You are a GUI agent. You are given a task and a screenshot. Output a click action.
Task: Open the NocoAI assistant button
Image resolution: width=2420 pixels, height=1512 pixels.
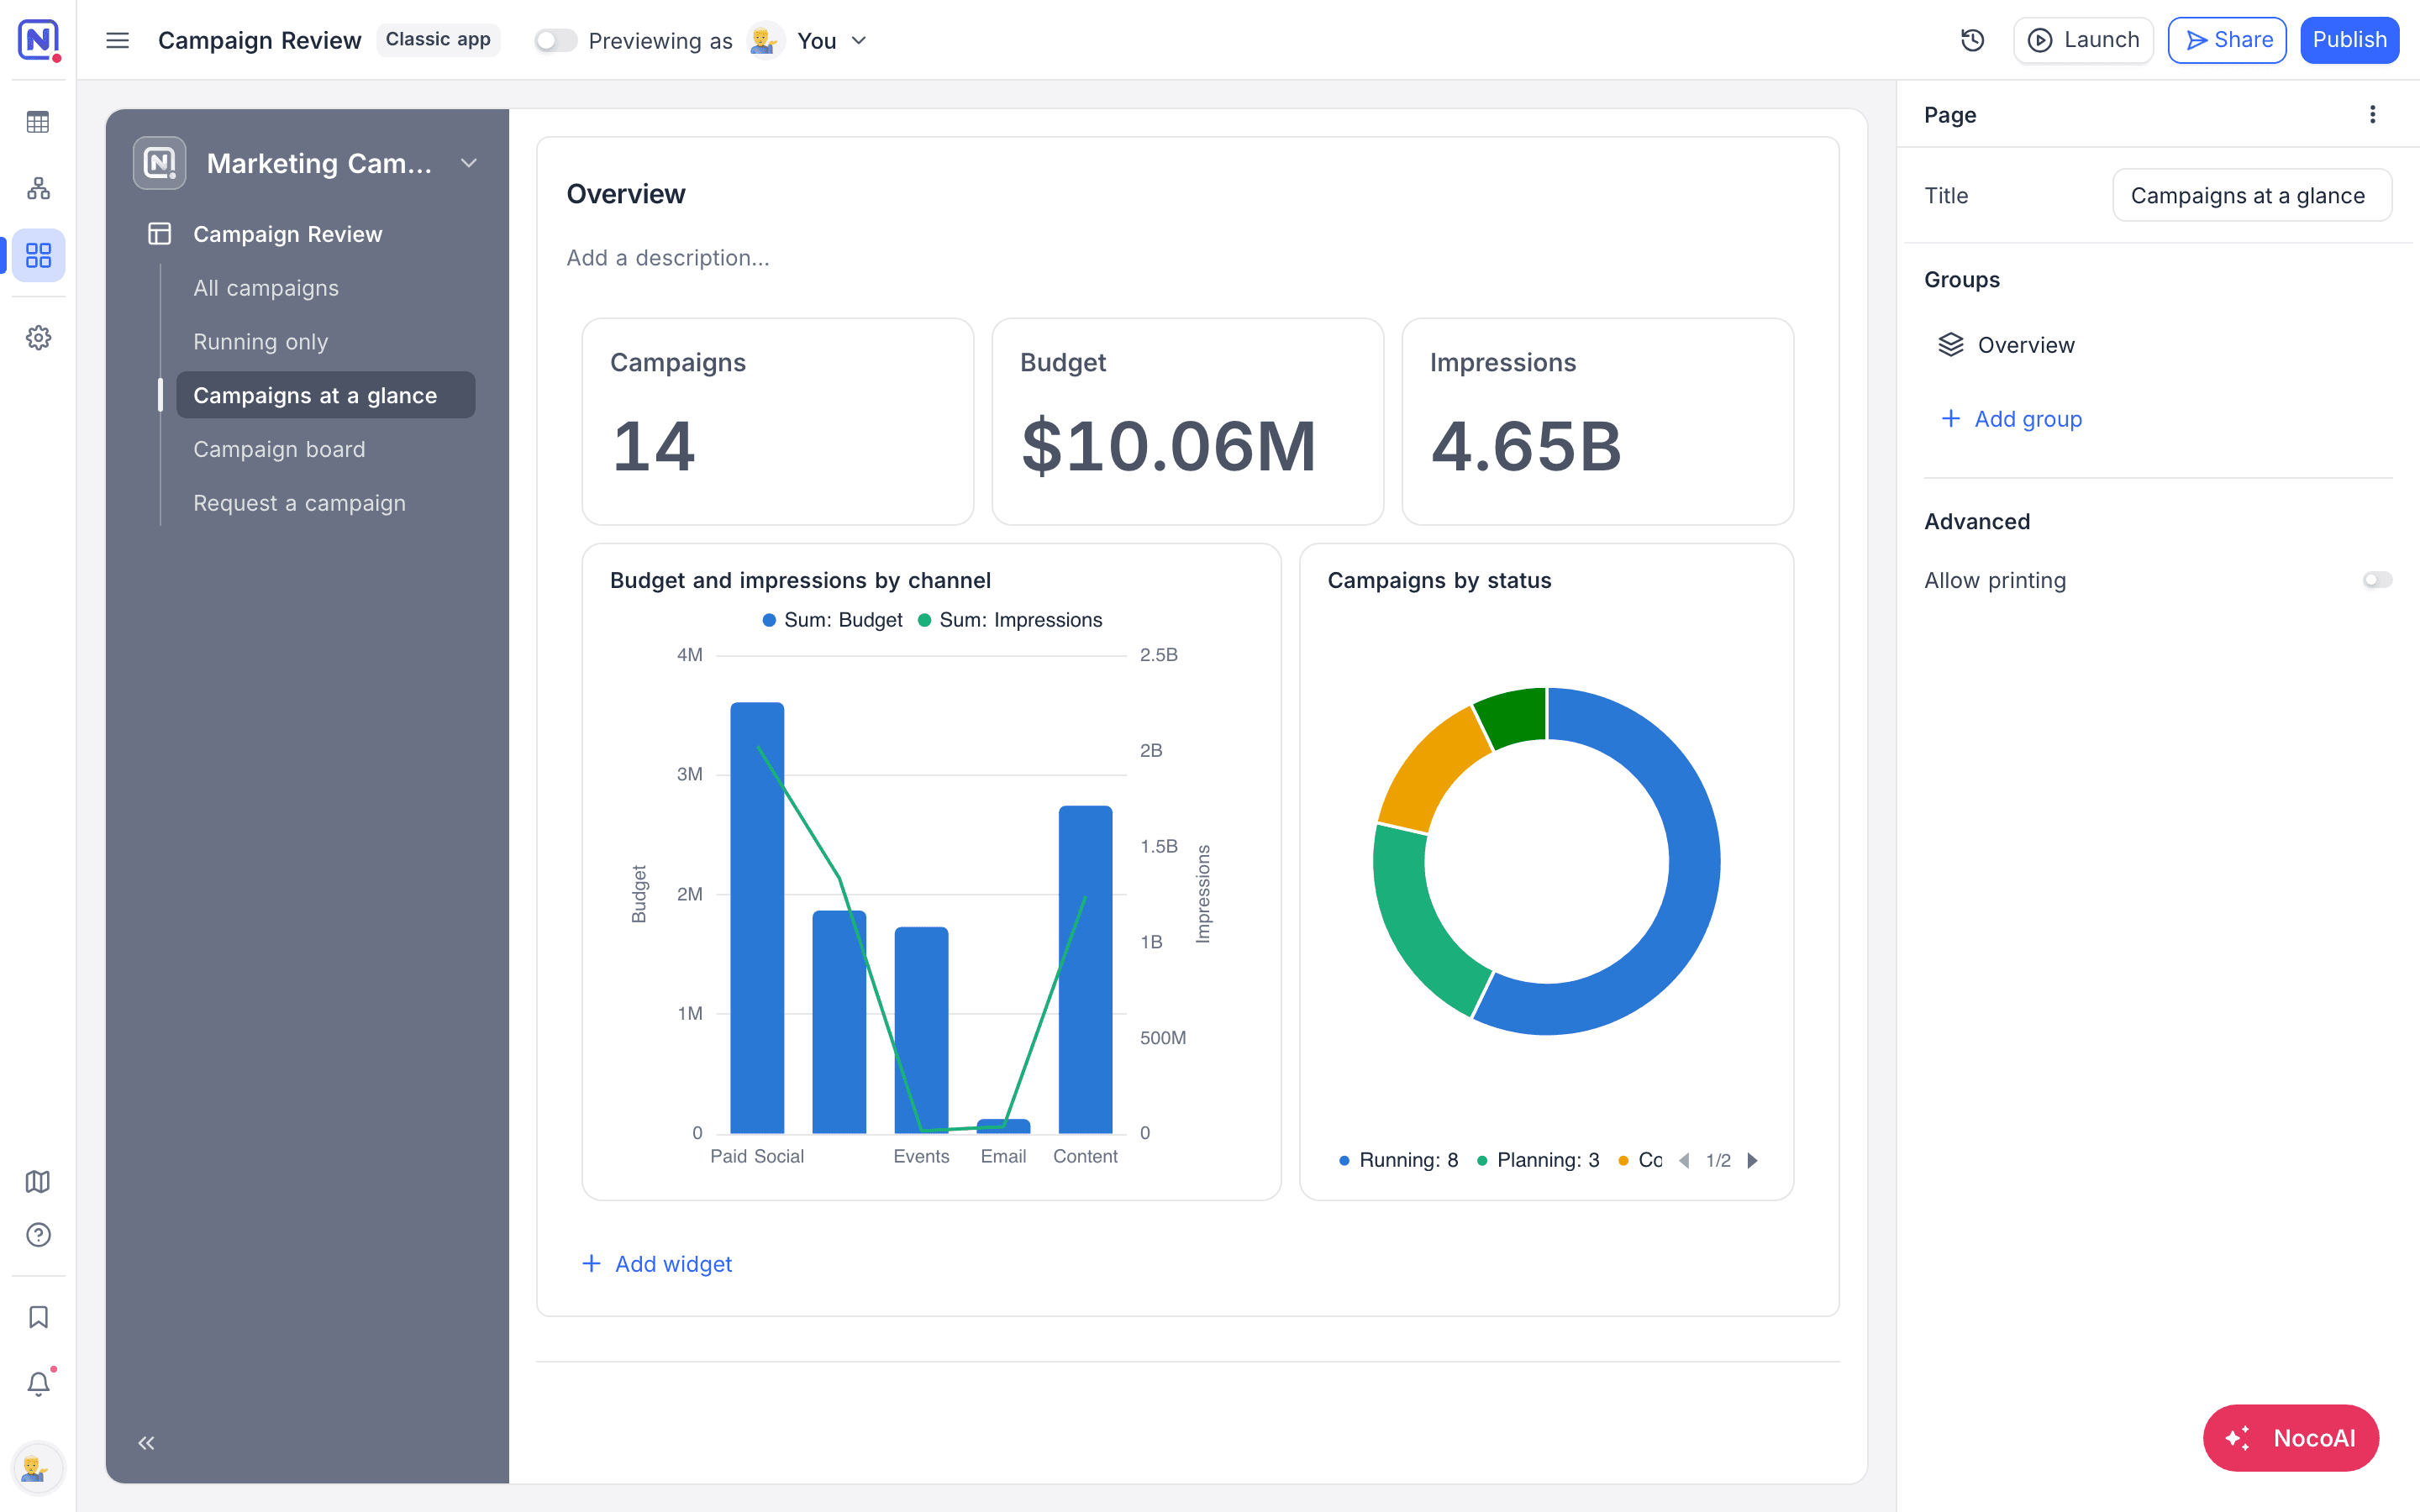coord(2290,1438)
